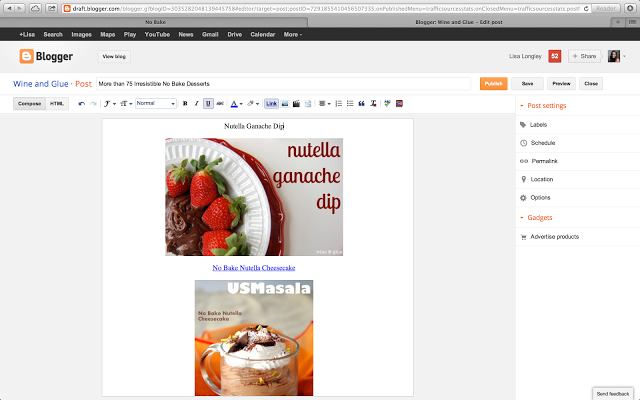Format selection as a quote
The width and height of the screenshot is (640, 400).
(361, 104)
